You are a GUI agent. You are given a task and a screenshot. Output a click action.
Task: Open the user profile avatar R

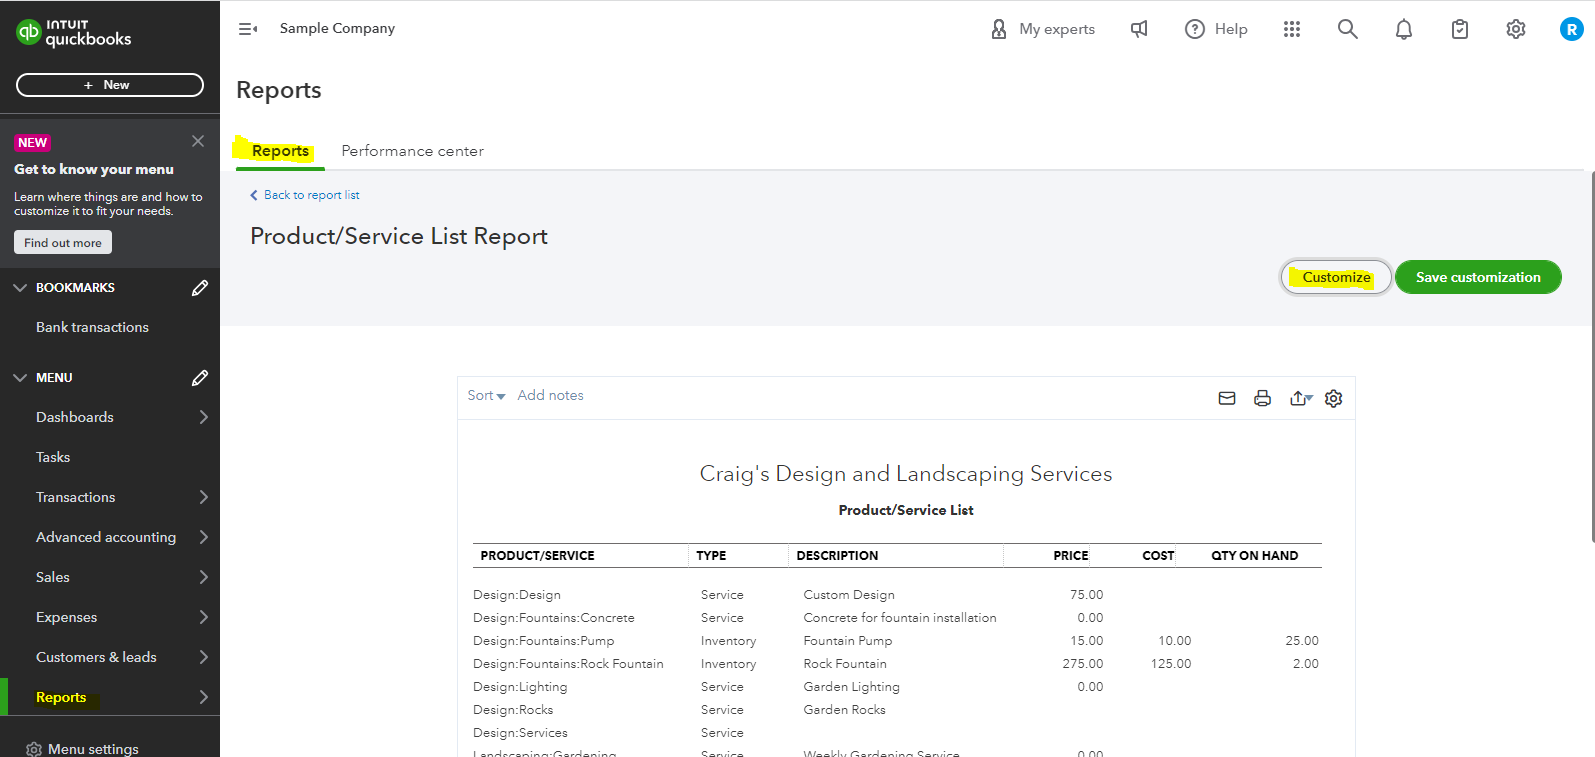[1572, 29]
